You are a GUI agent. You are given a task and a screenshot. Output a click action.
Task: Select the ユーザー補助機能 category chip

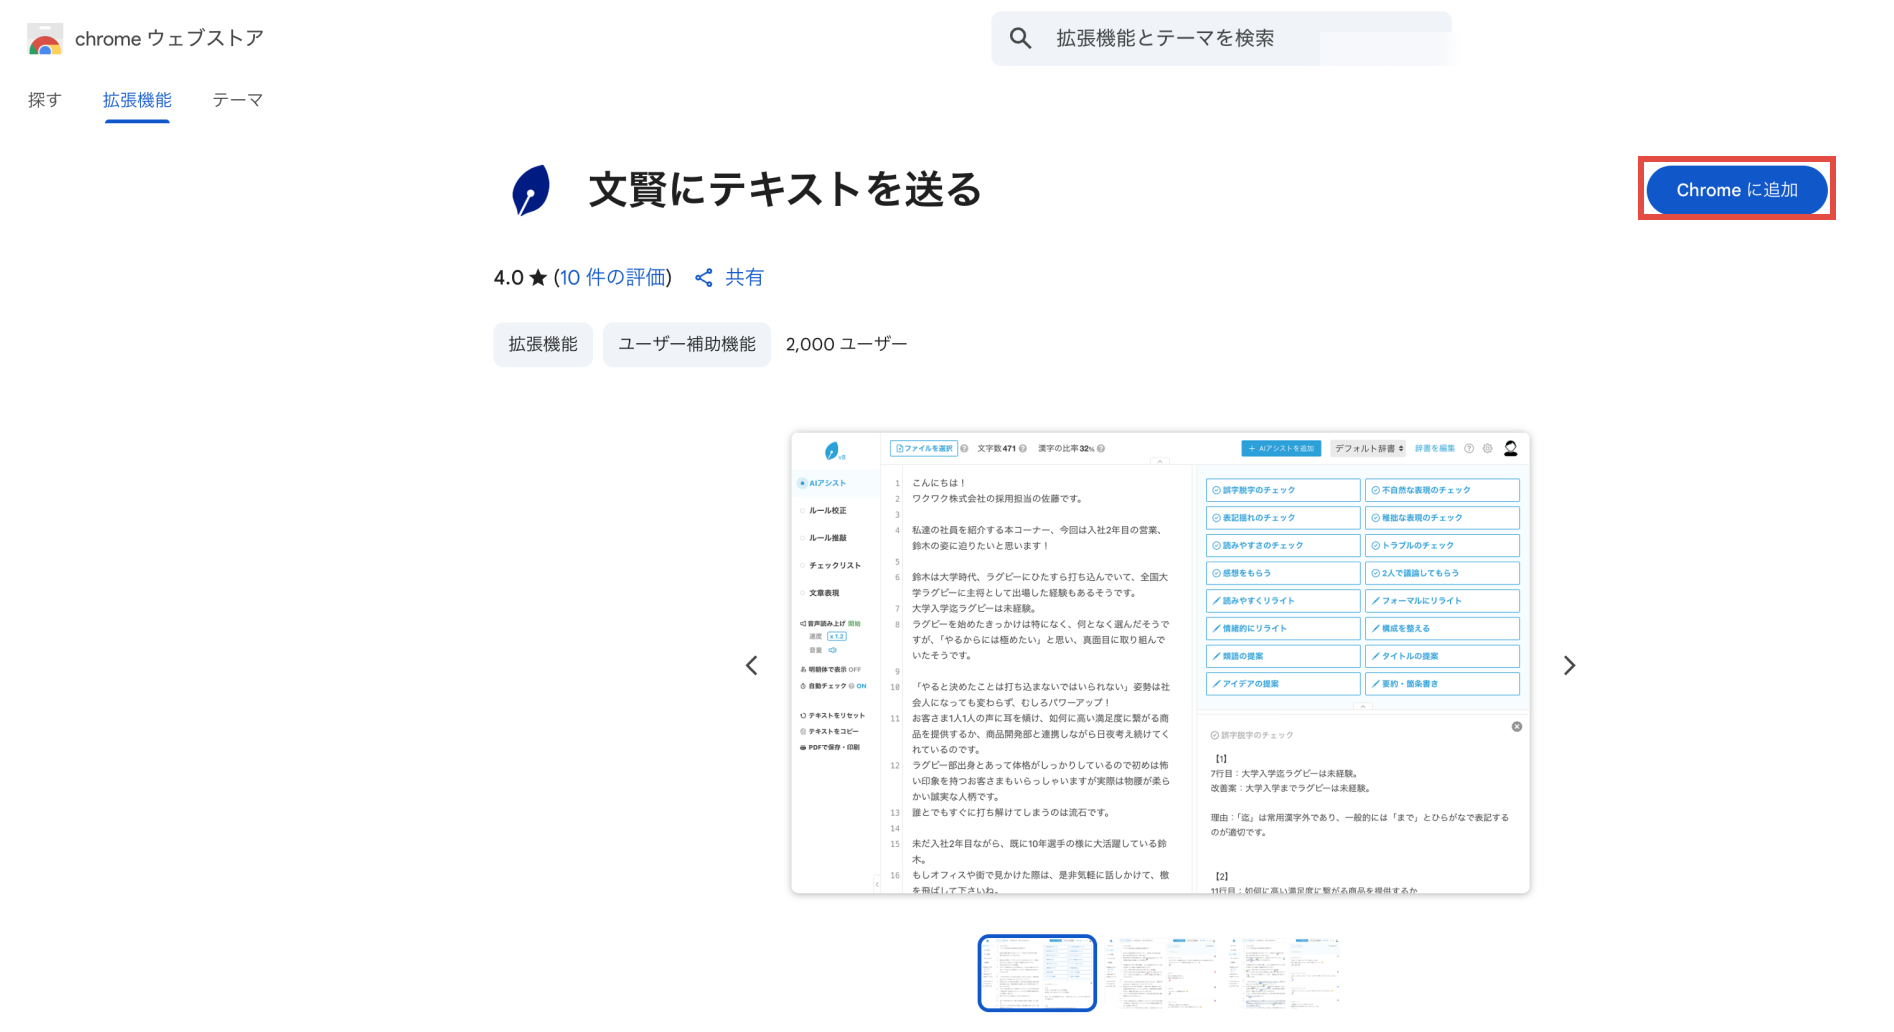pos(686,345)
